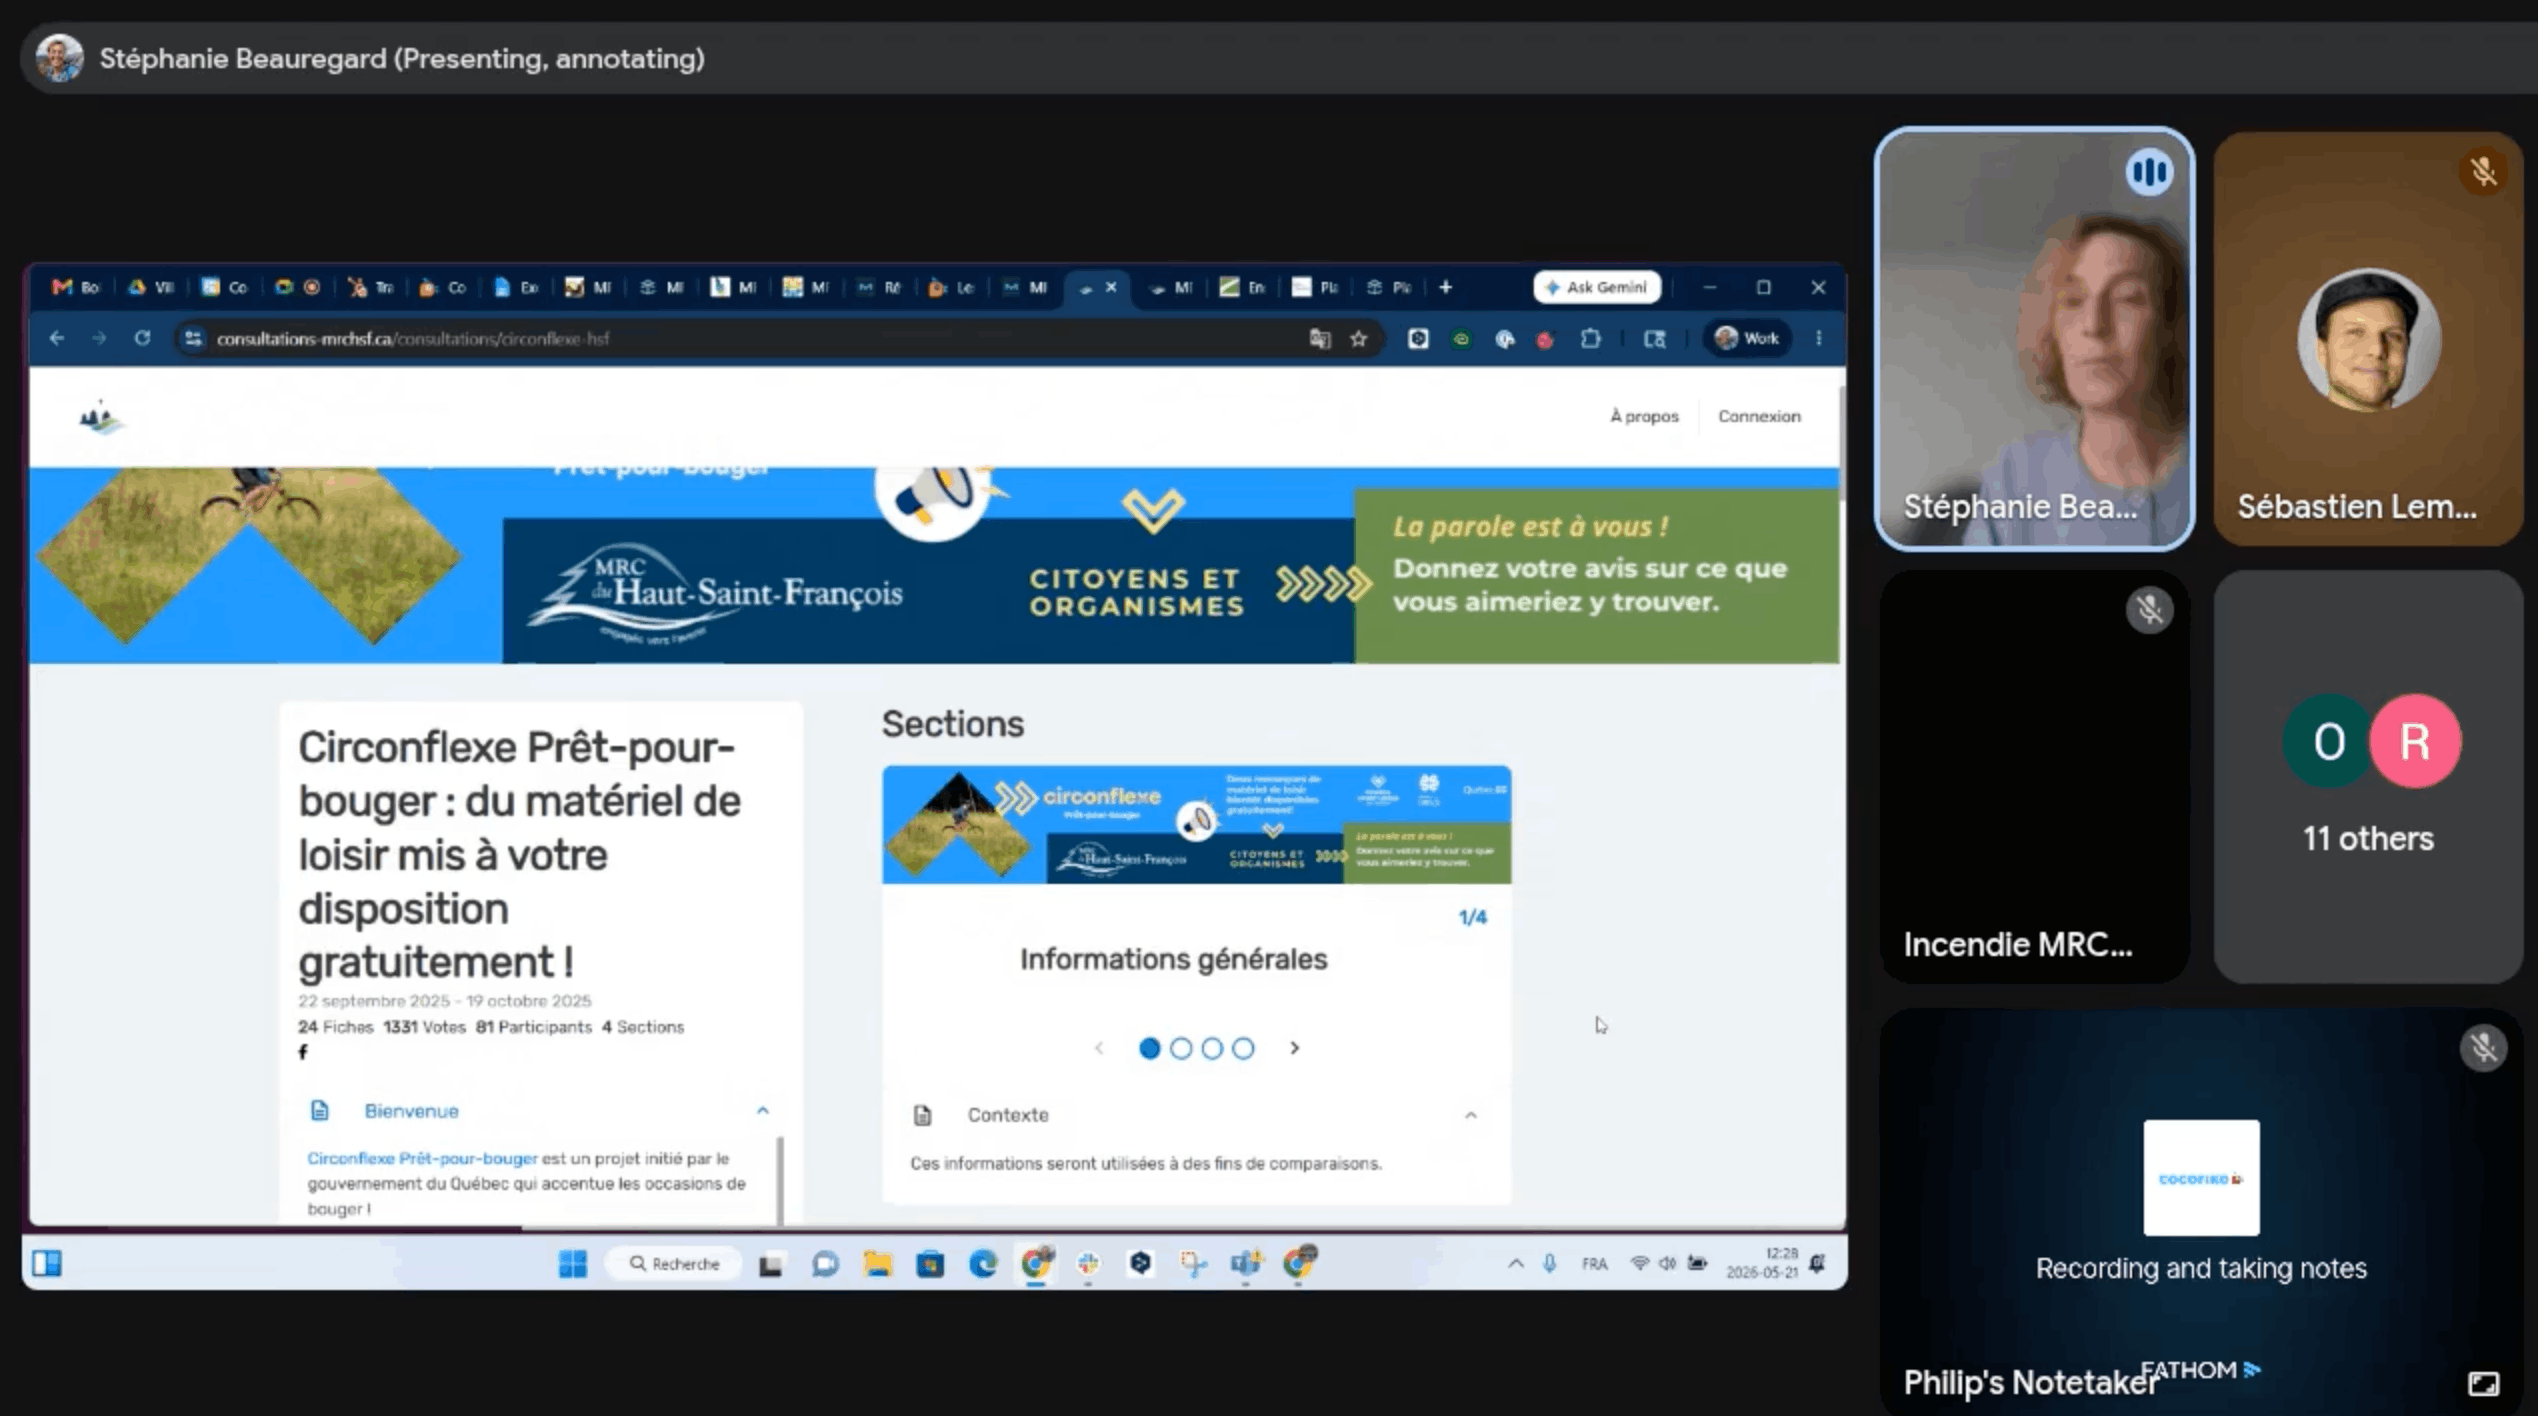
Task: Click the red extension icon in toolbar
Action: pyautogui.click(x=1546, y=339)
